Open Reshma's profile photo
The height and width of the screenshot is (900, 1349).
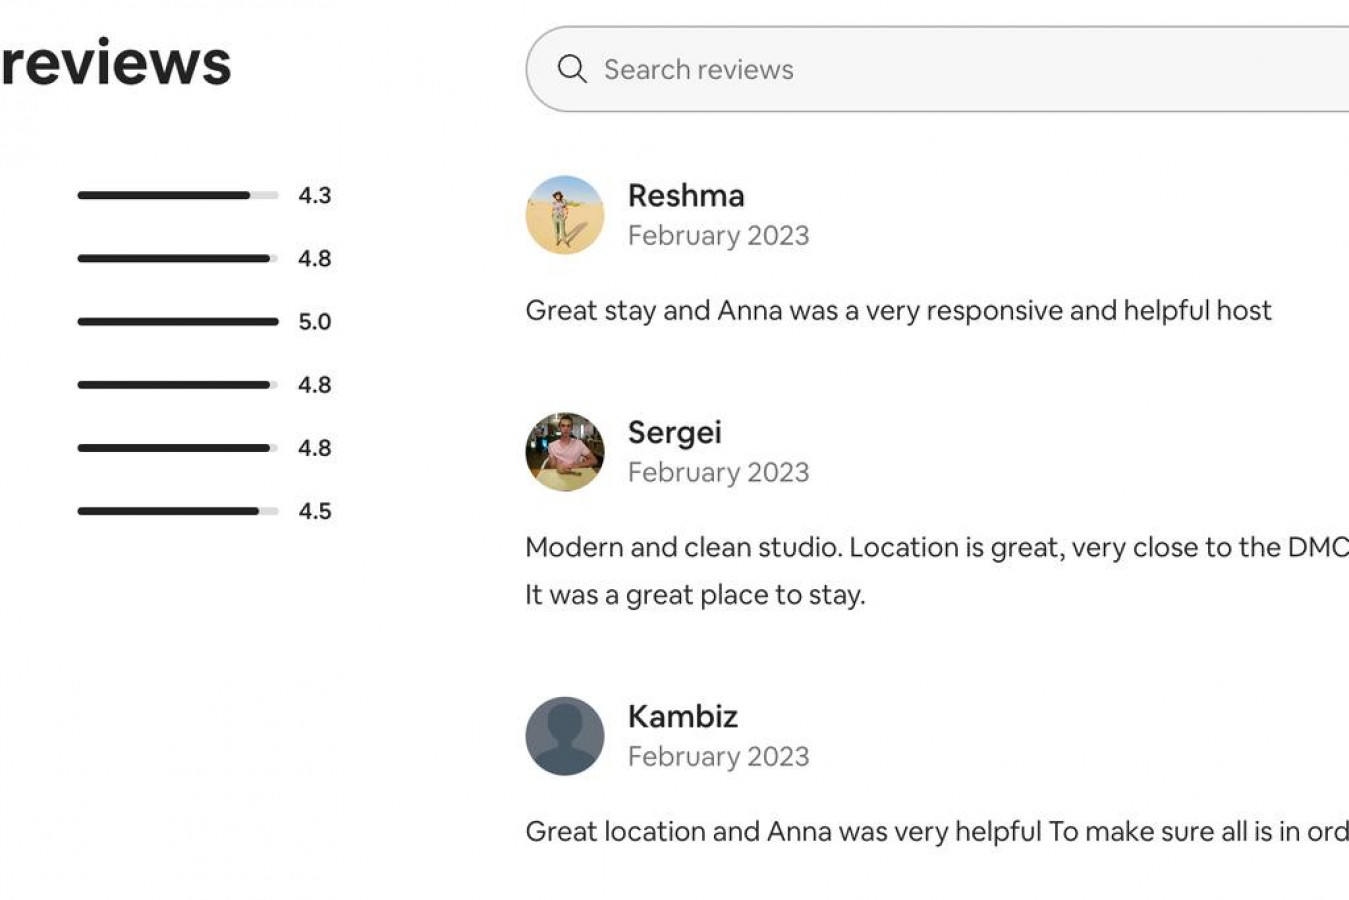point(565,215)
